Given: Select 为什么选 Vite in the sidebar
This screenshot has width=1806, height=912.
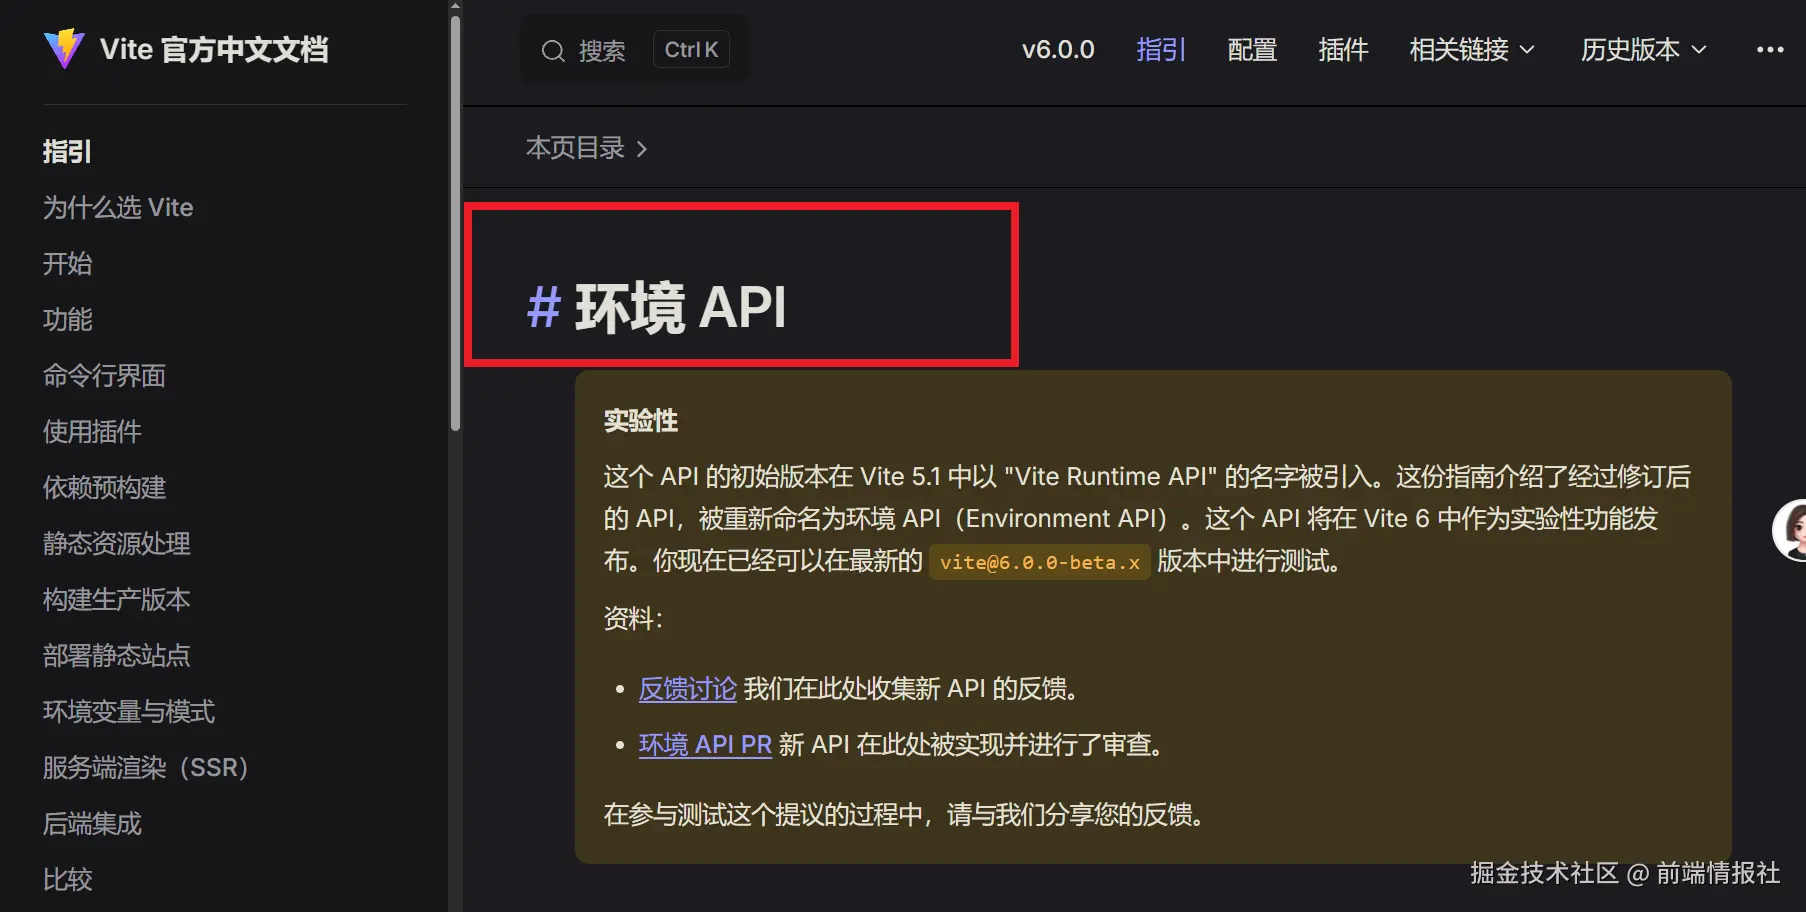Looking at the screenshot, I should point(118,208).
